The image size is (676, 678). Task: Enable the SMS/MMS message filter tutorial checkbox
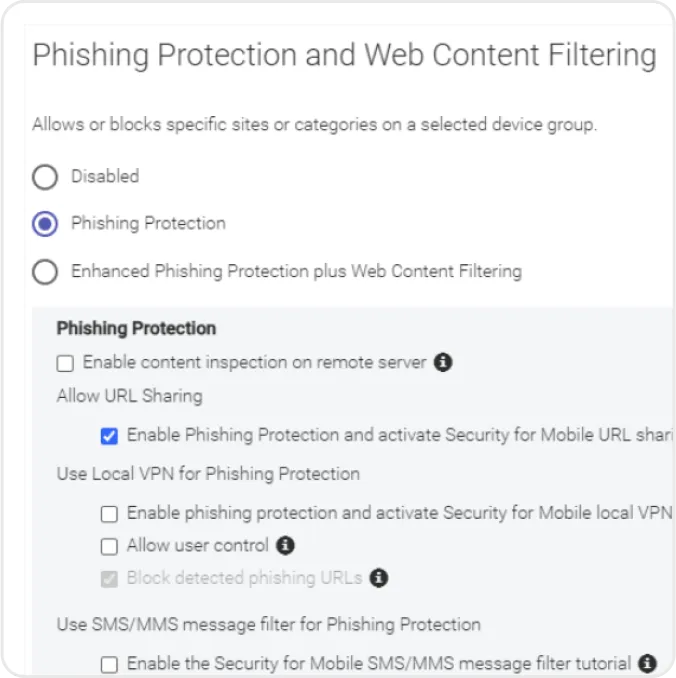[109, 664]
